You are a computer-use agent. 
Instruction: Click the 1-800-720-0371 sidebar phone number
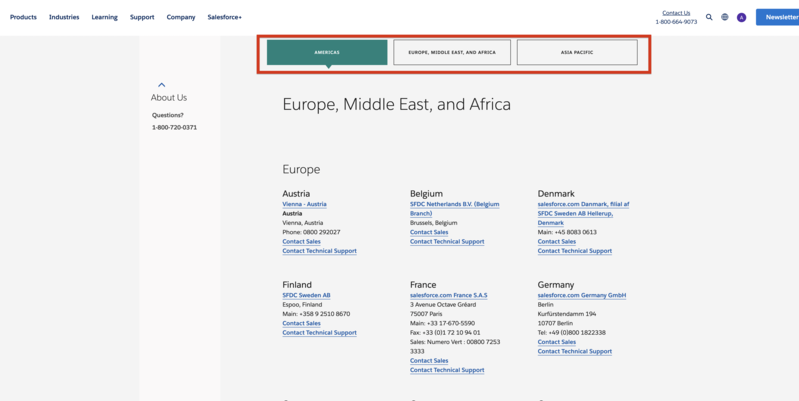174,127
